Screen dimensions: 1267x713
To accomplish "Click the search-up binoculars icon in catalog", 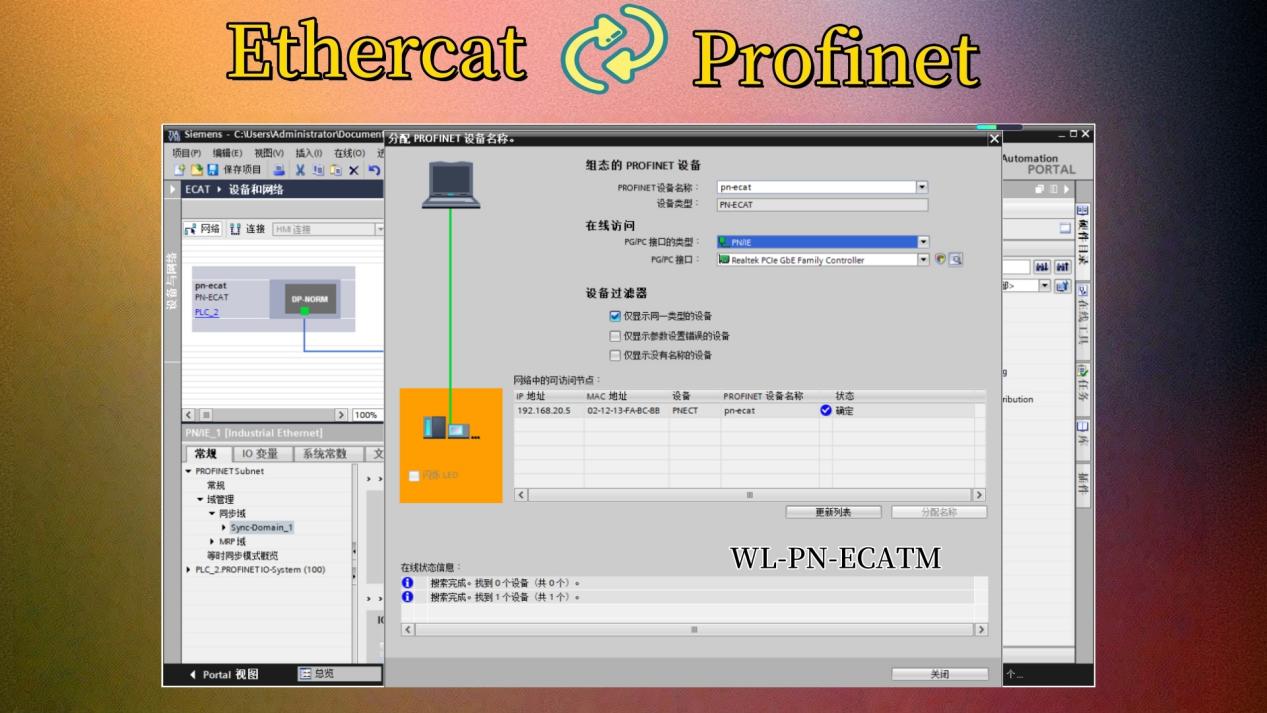I will coord(1062,267).
